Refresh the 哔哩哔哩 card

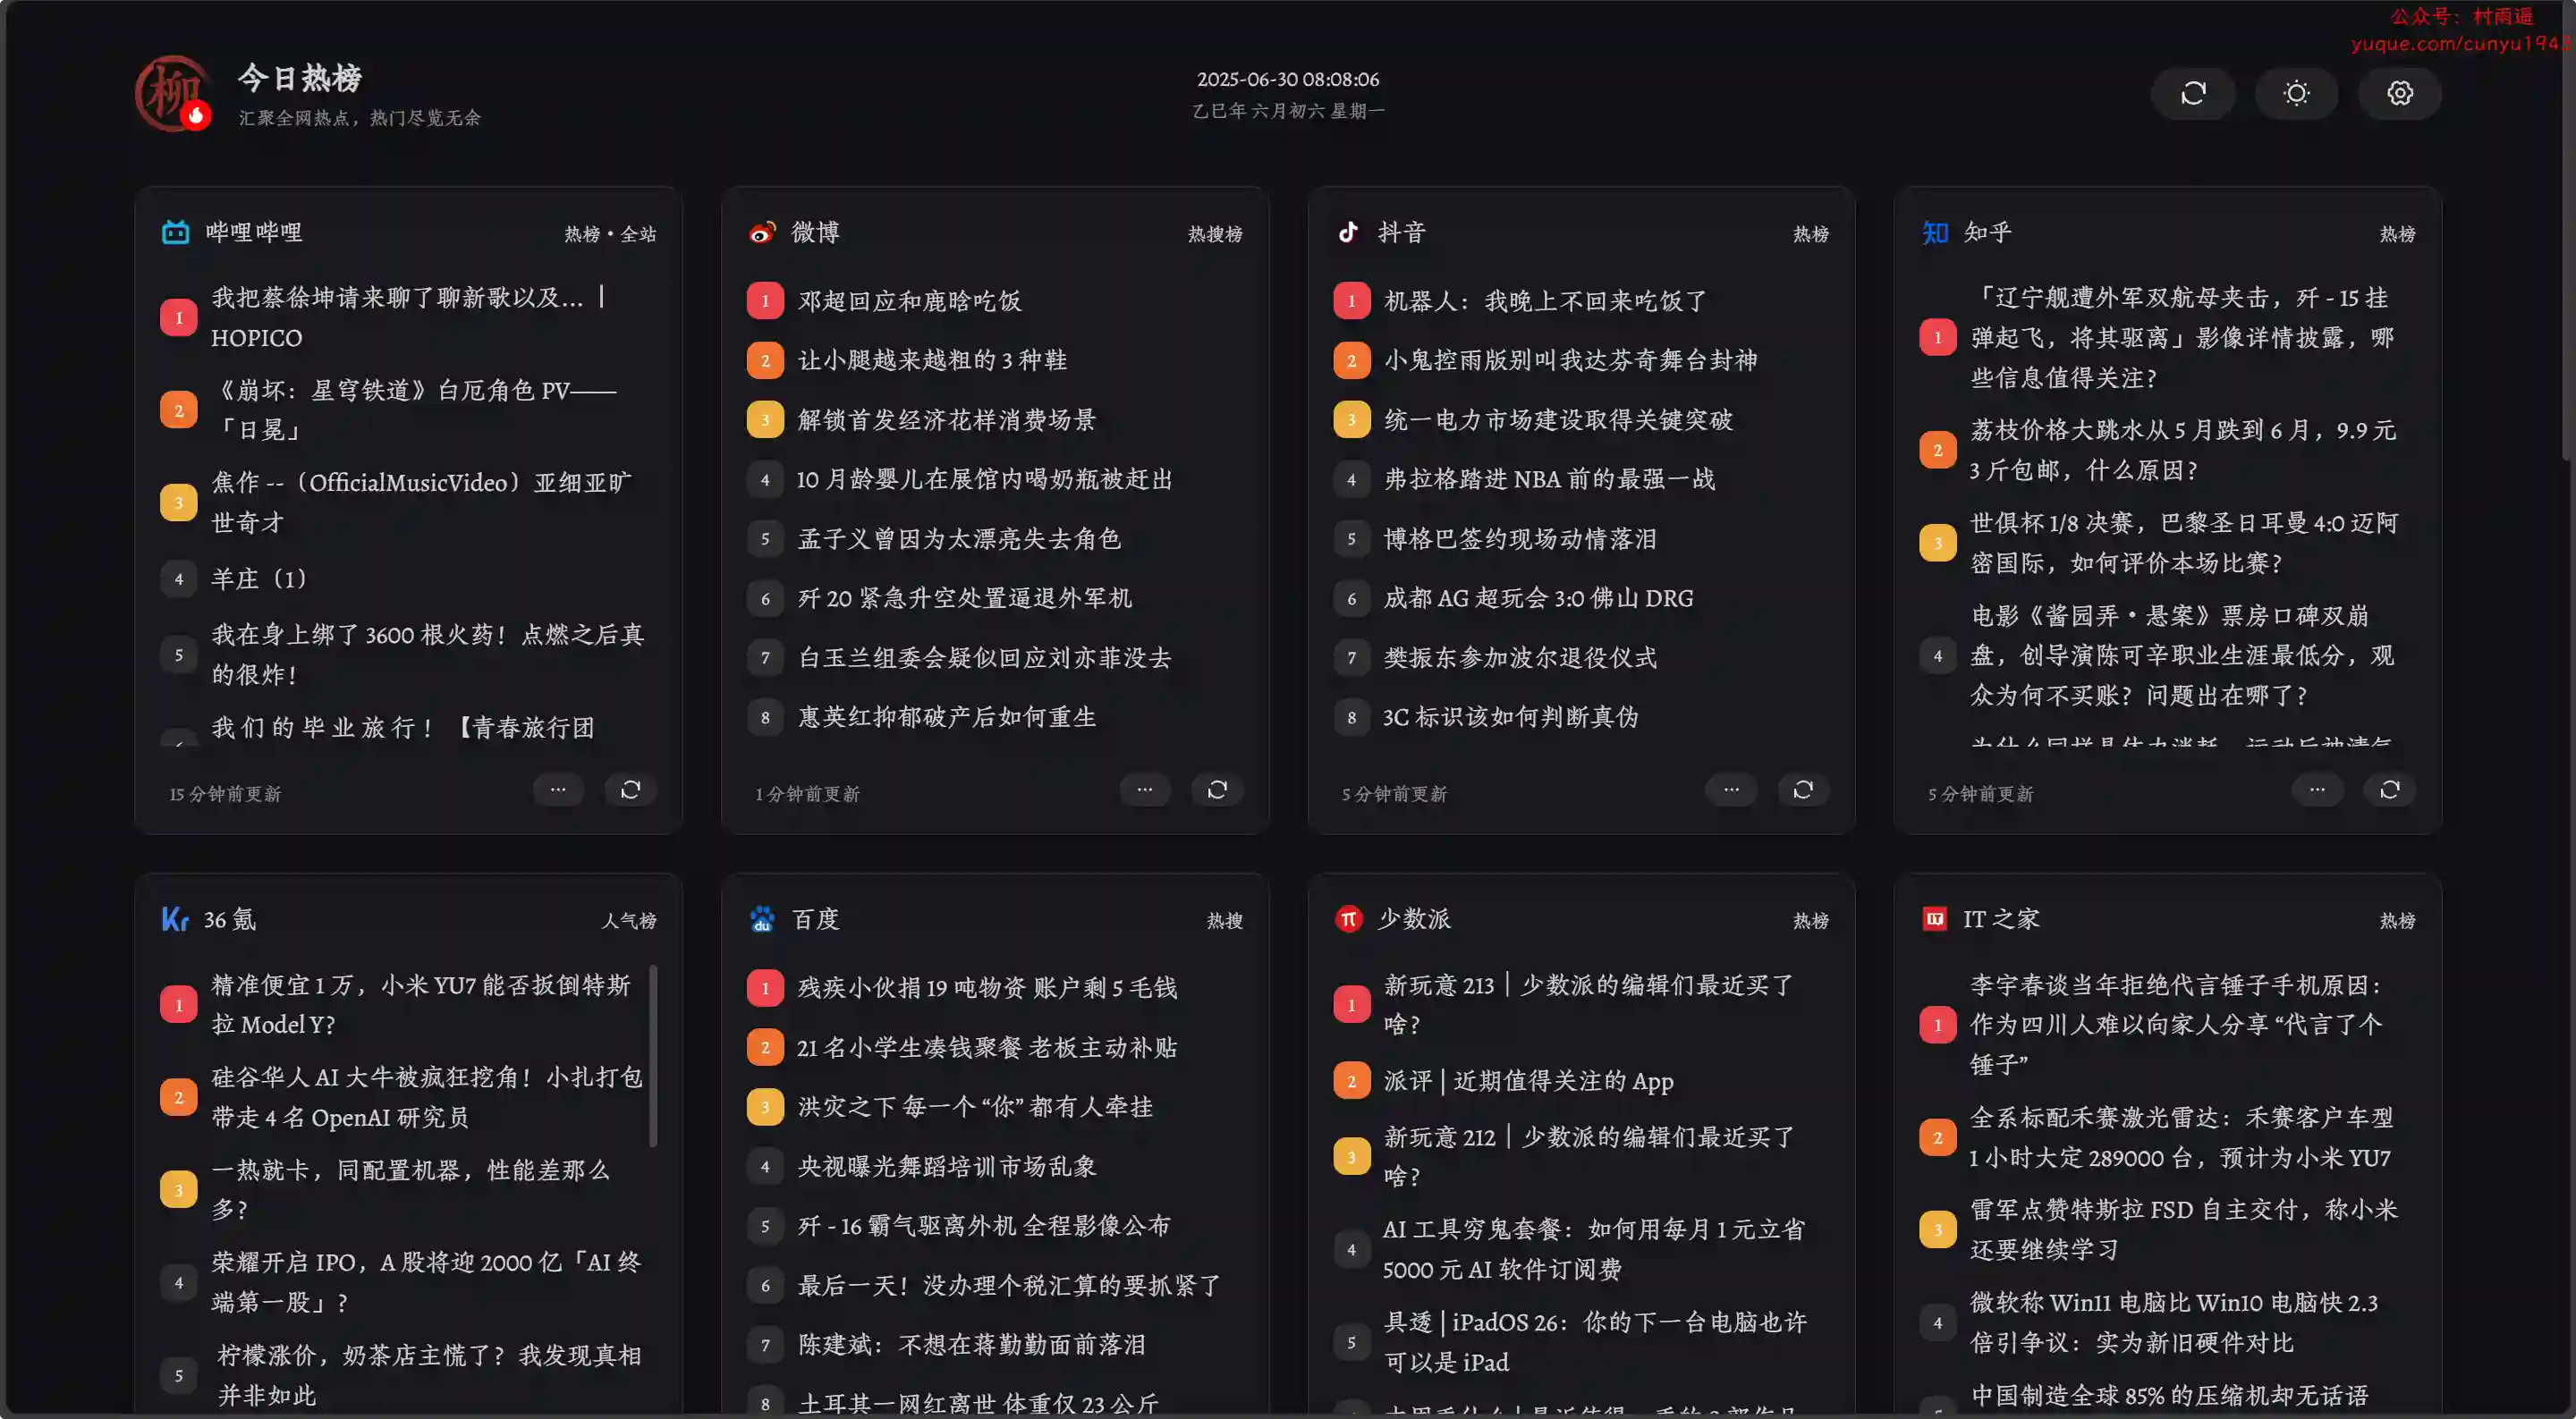(630, 790)
